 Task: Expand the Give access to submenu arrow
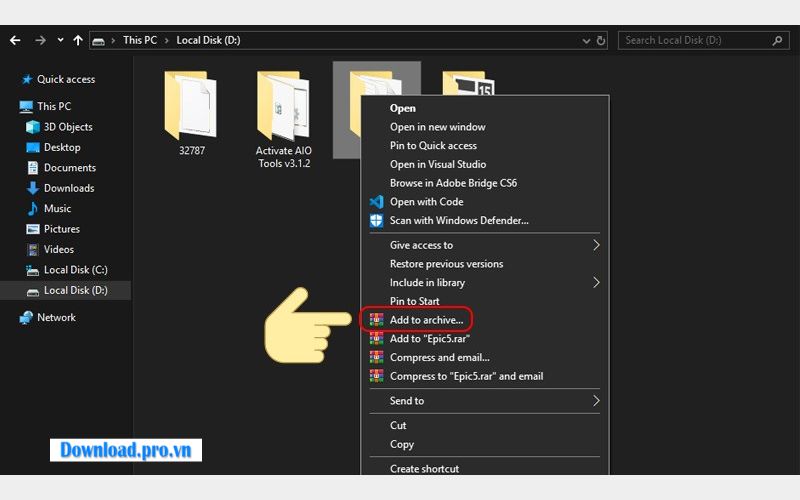tap(596, 245)
